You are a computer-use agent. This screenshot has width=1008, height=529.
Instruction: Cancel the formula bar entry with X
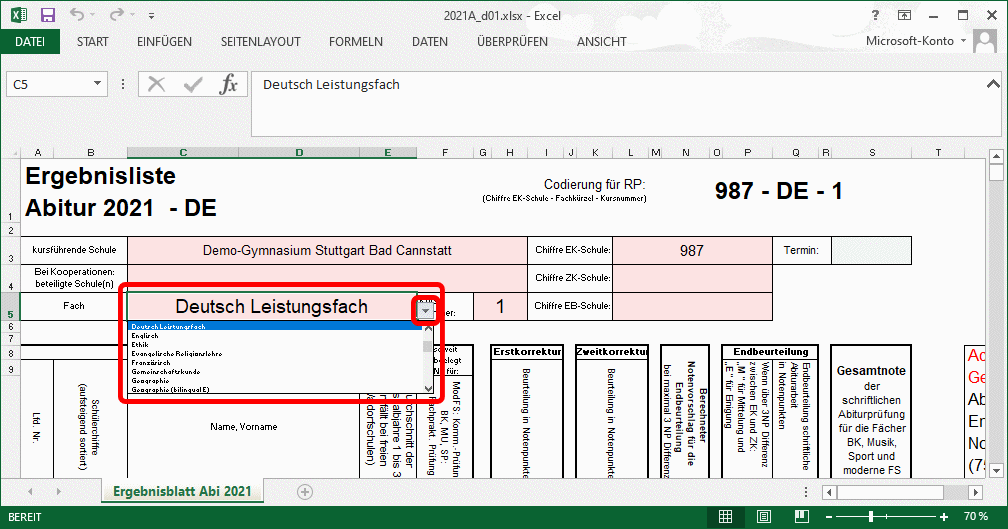point(157,85)
